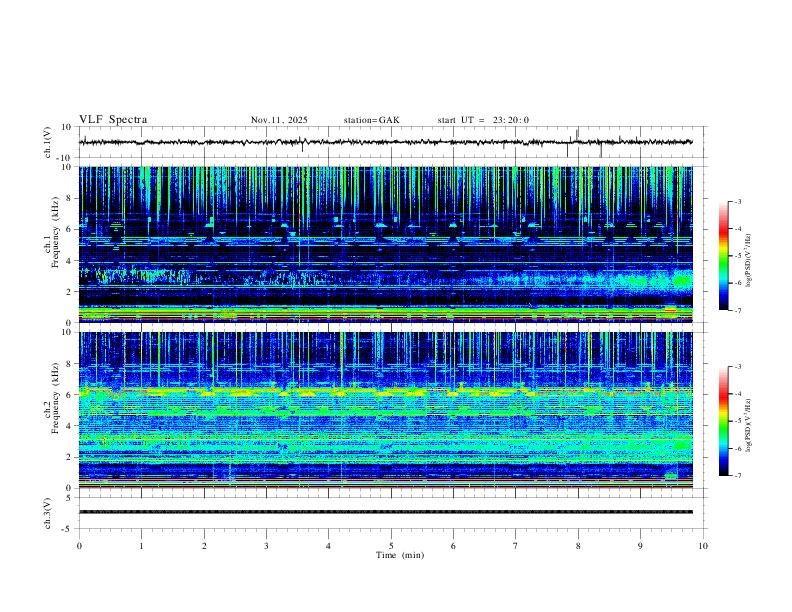Click the "8" kHz tick on ch.1 frequency axis
Screen dimensions: 792x612
click(x=70, y=198)
